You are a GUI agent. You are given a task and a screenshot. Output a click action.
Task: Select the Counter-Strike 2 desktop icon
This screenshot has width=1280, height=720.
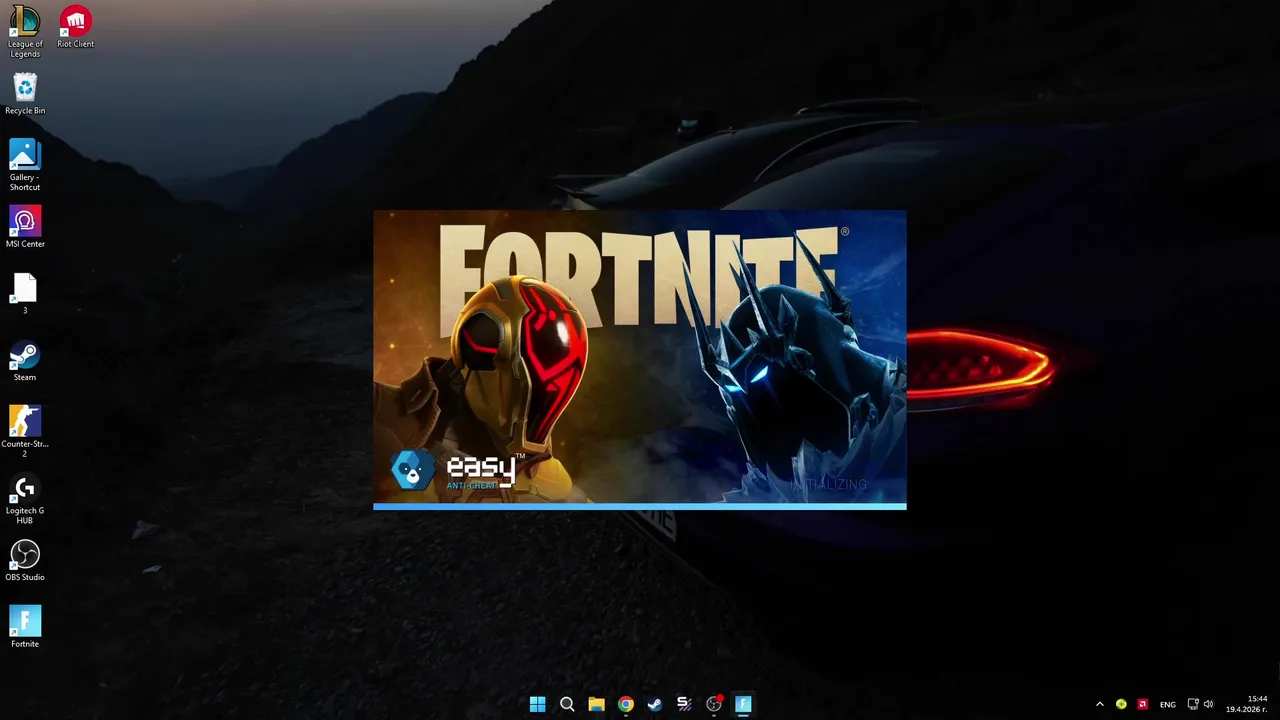[25, 431]
